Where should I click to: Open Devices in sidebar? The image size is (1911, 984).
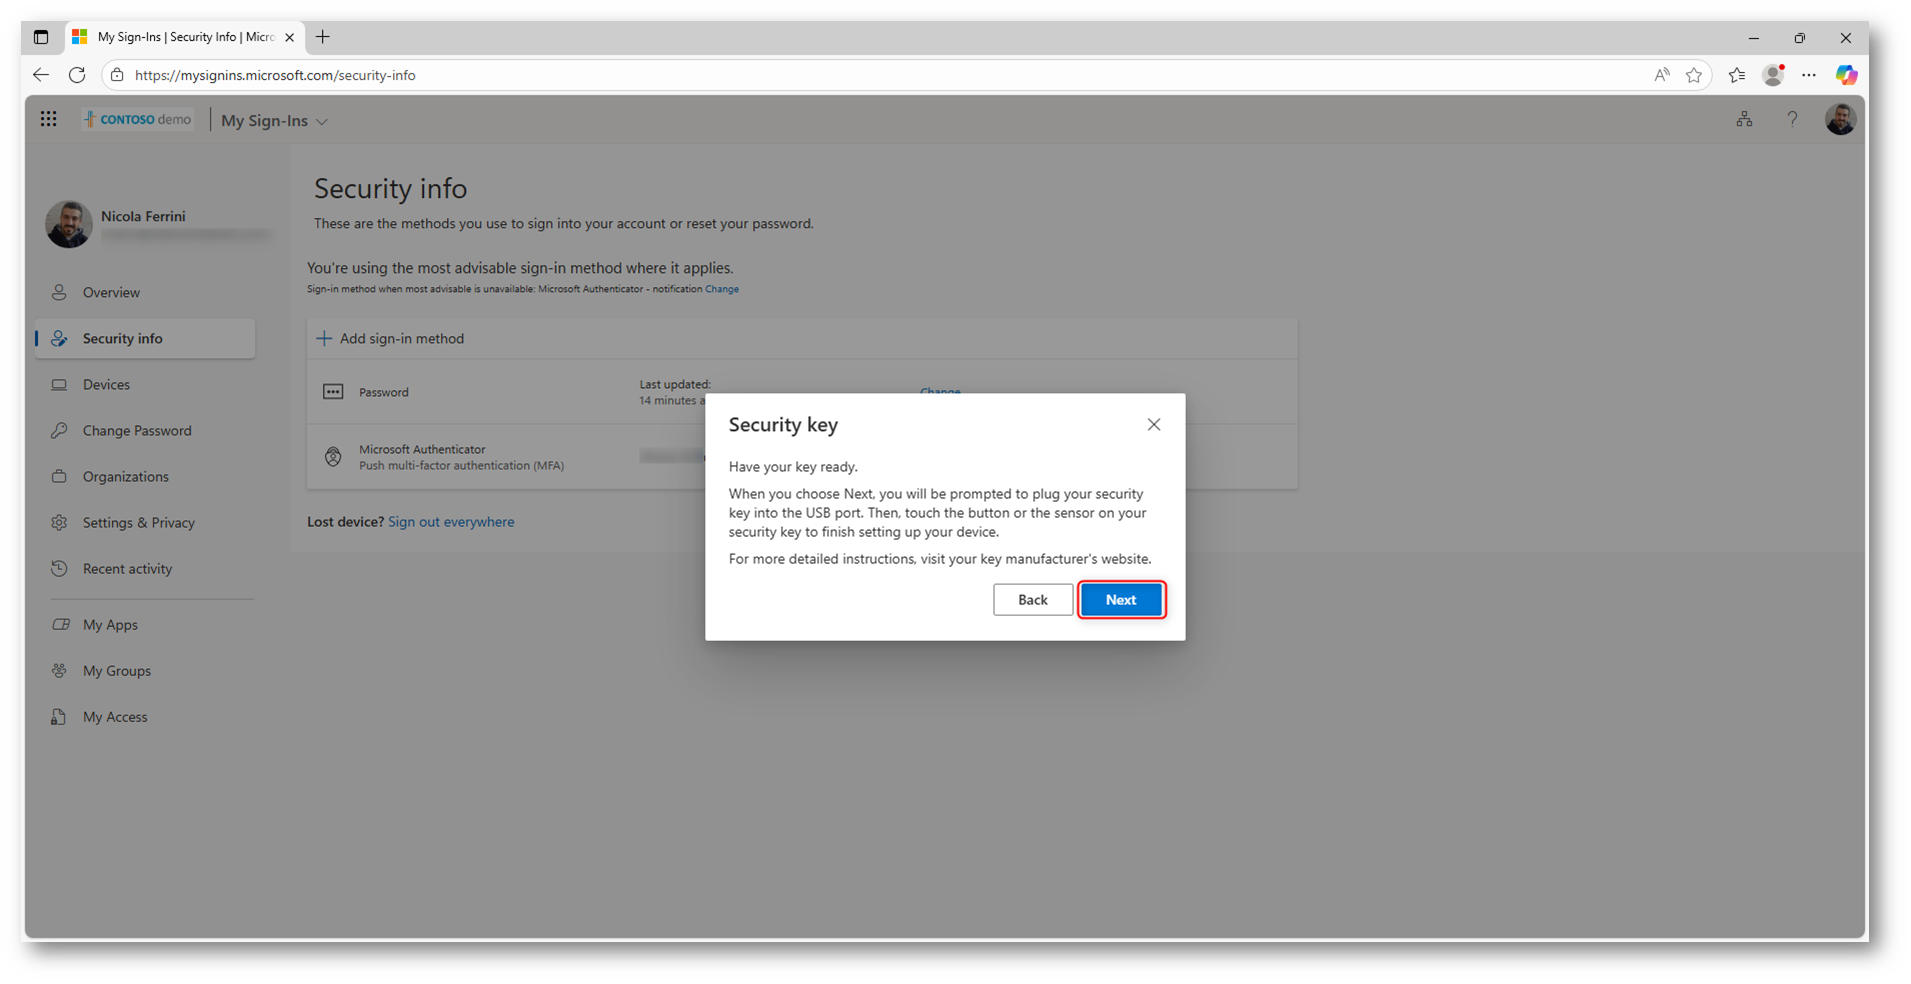145,385
